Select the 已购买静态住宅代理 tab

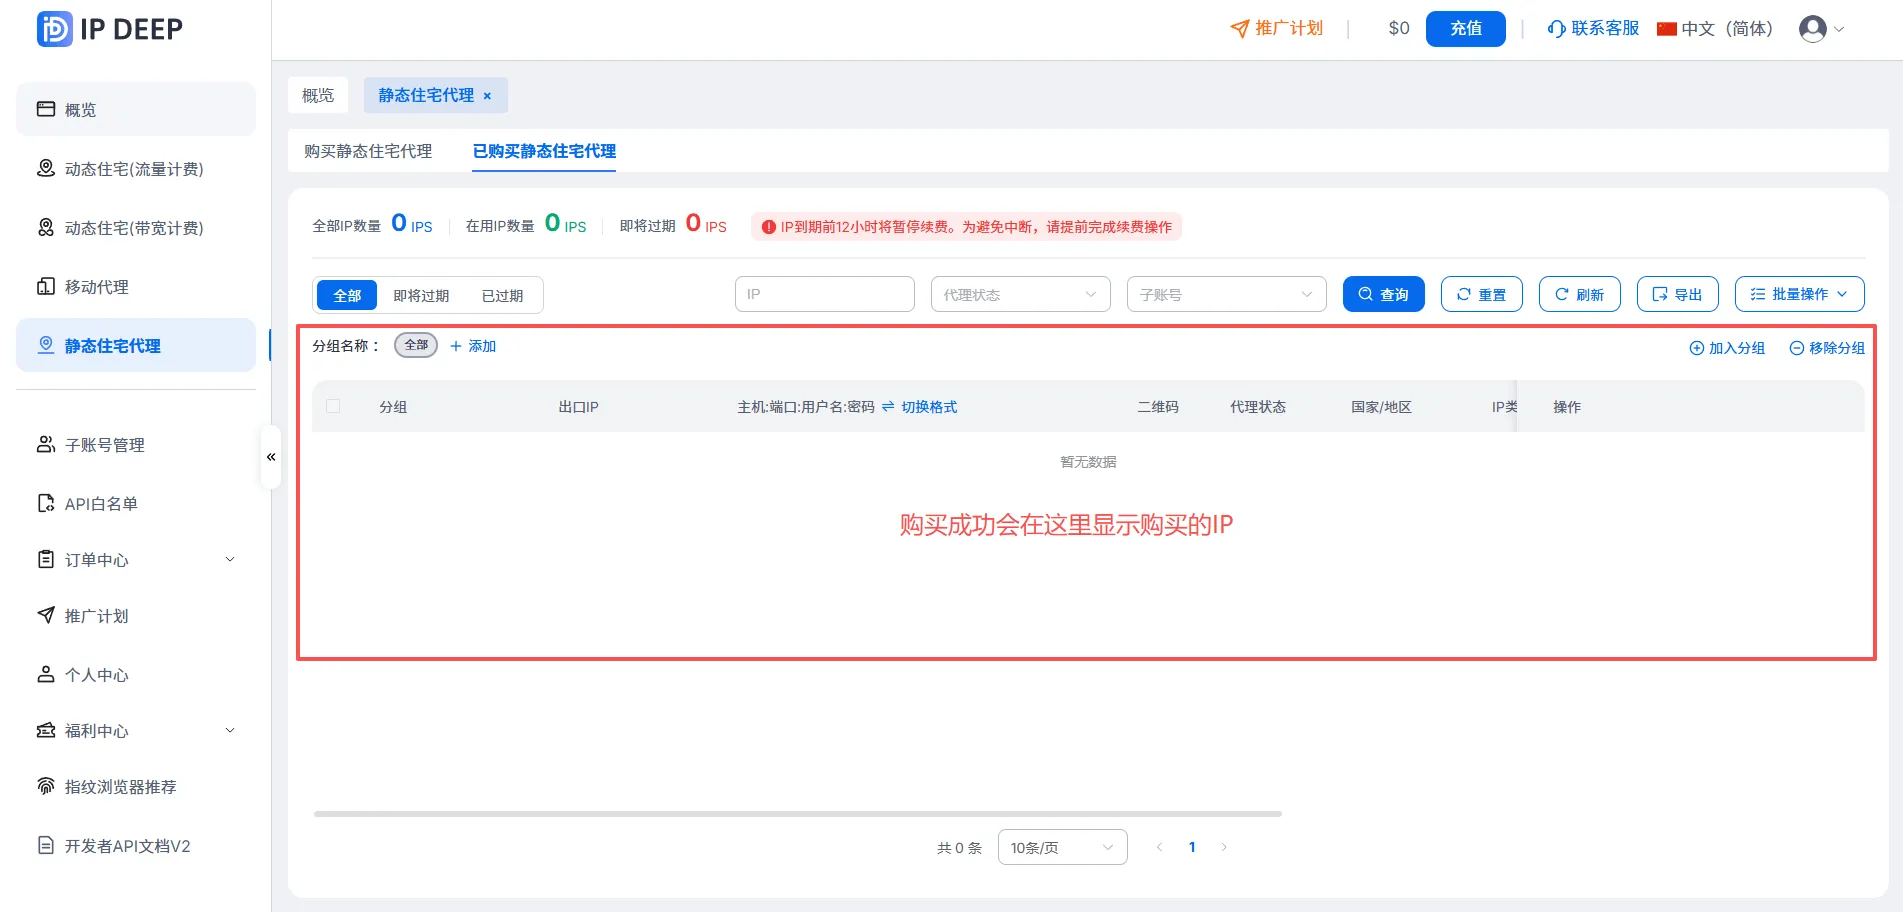point(544,151)
